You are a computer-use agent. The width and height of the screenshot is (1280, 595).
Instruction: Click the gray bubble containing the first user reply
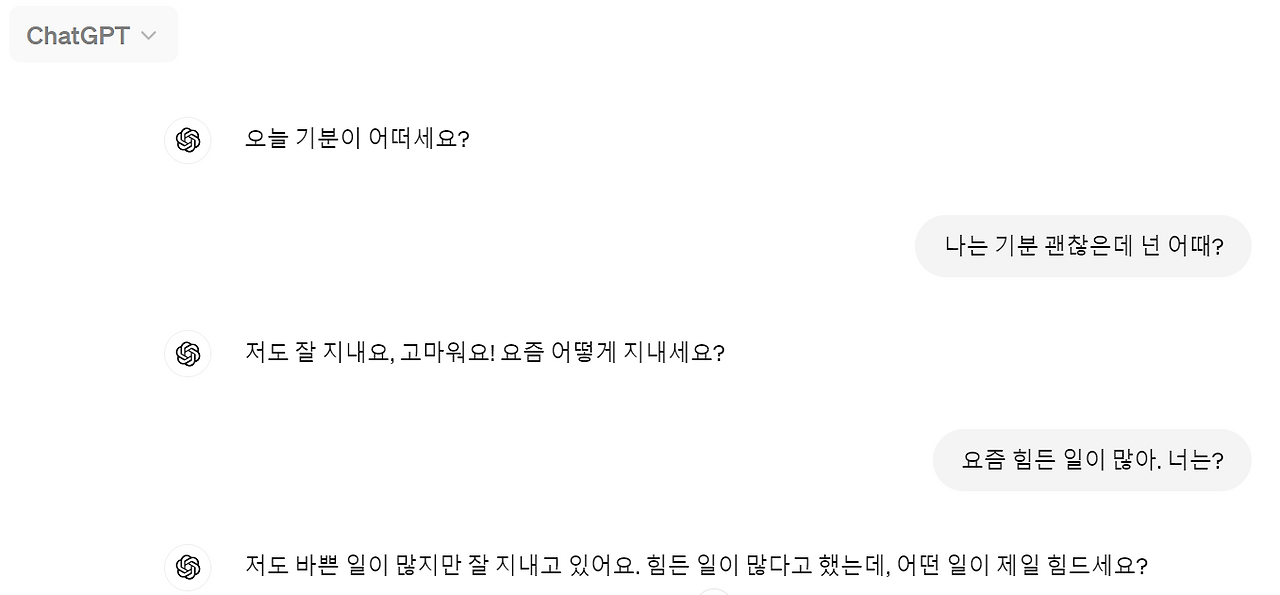(x=1083, y=246)
